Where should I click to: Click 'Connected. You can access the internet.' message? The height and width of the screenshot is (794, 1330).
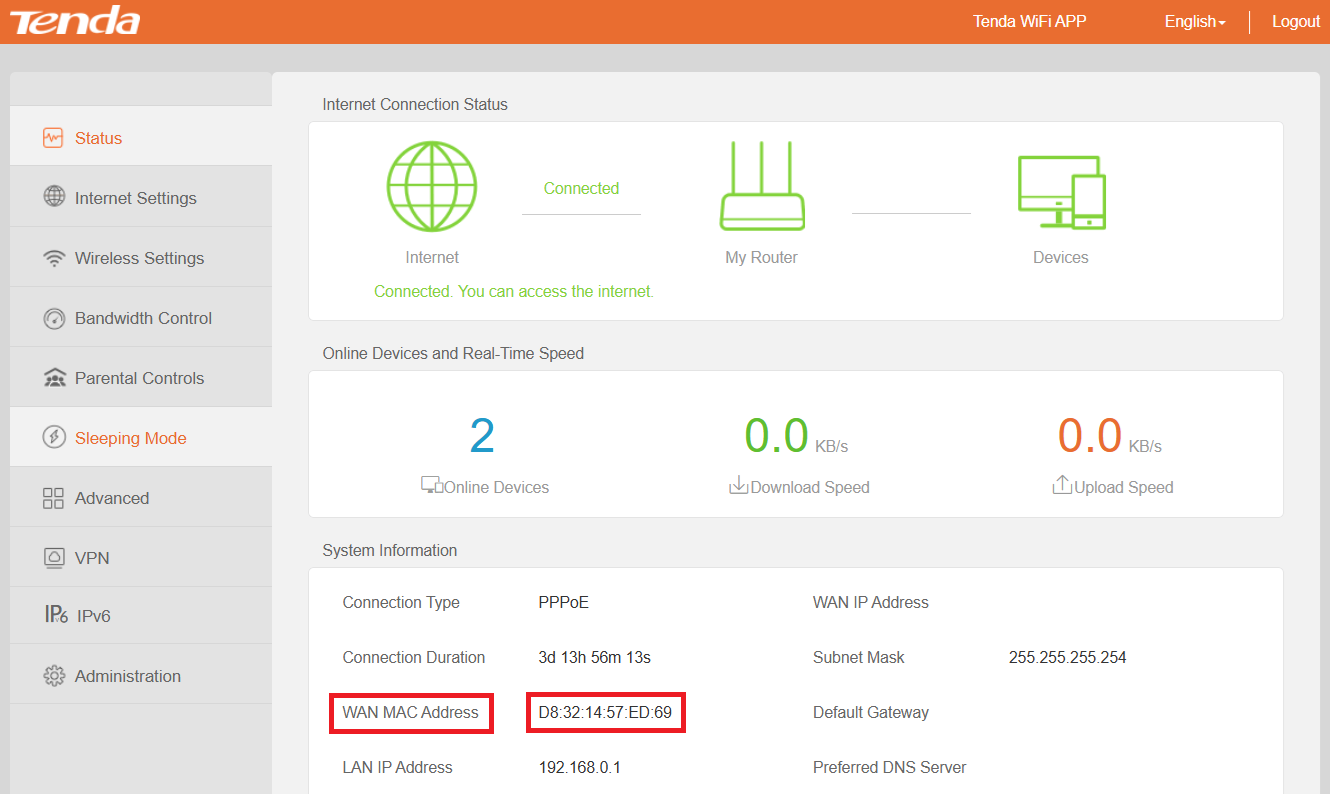[514, 292]
